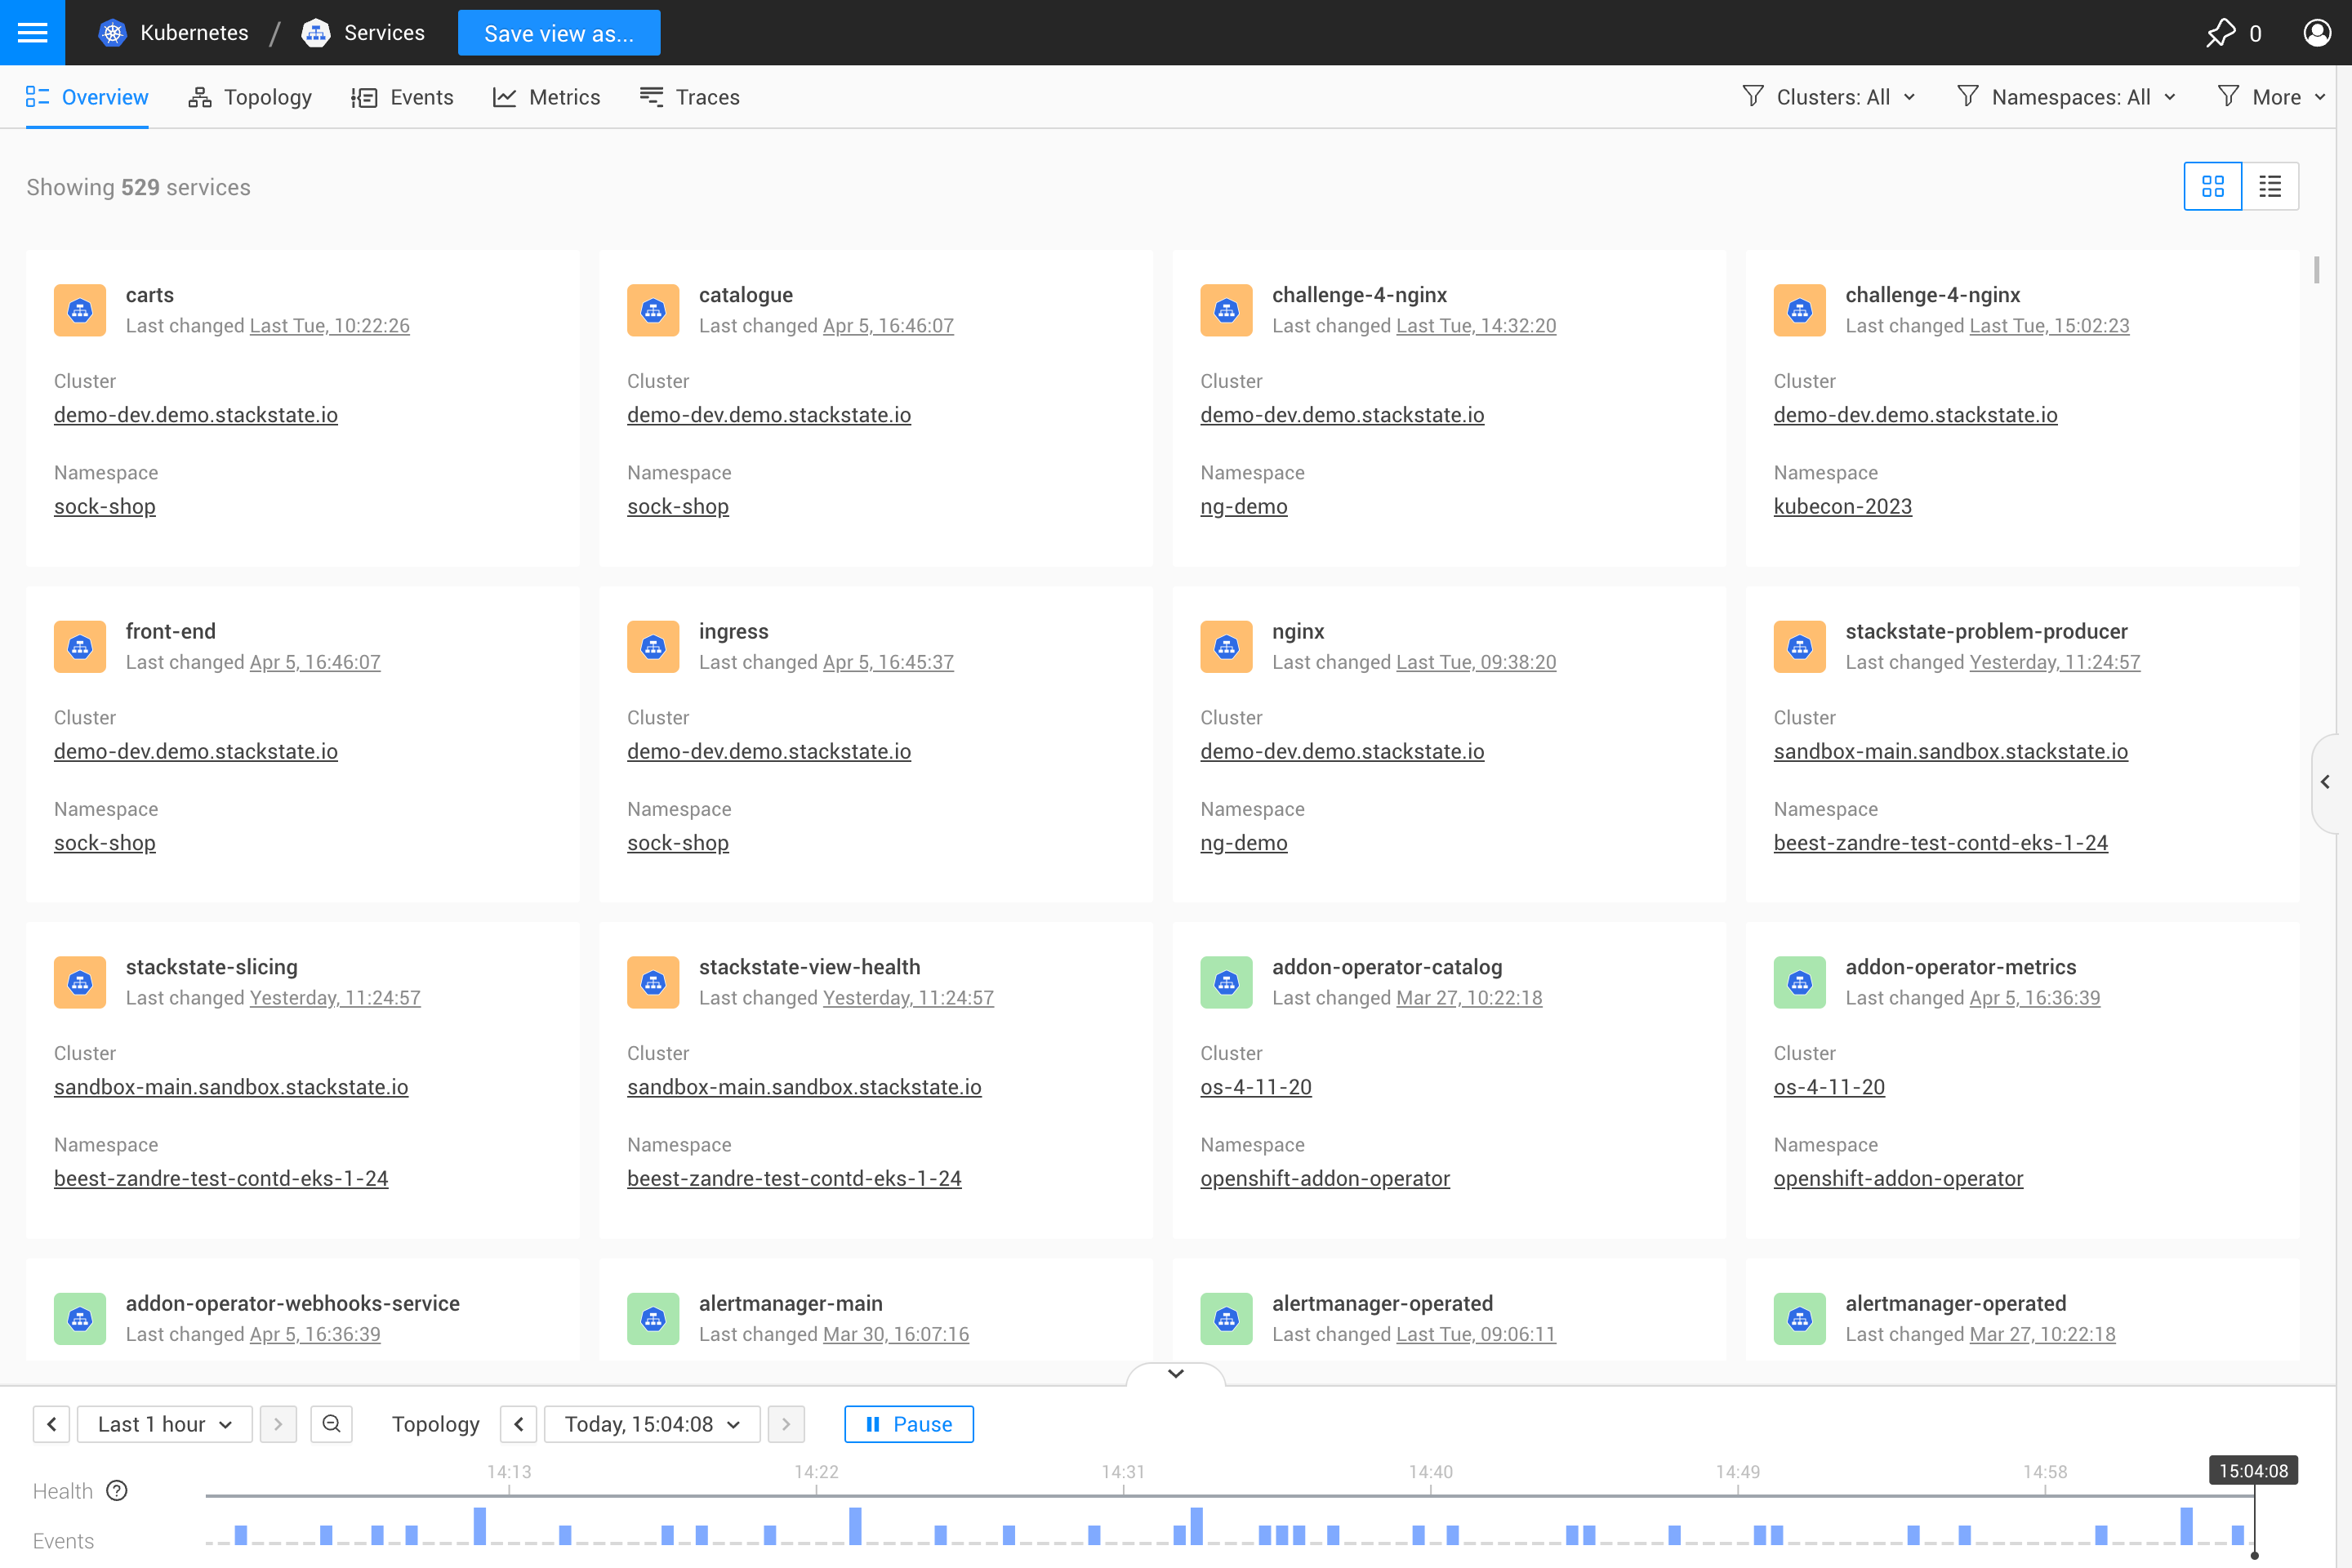Open the hamburger navigation menu
The image size is (2352, 1568).
[x=32, y=32]
